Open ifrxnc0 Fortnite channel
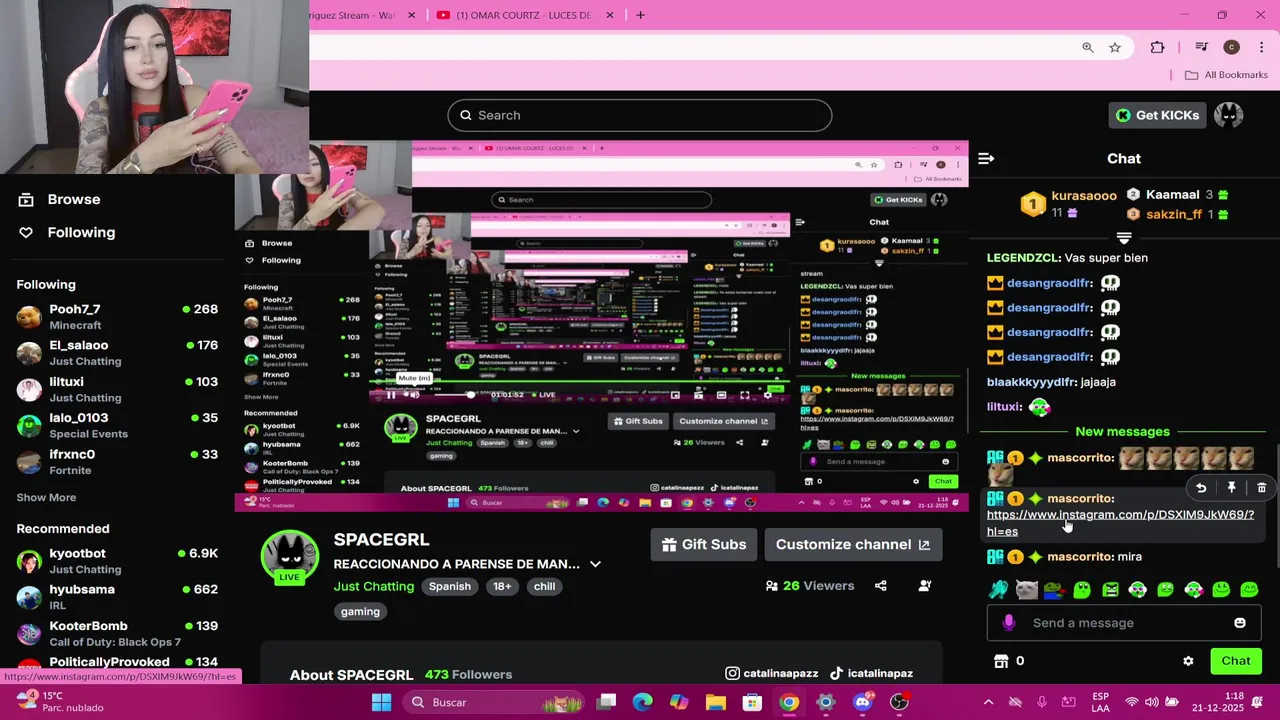 pos(118,461)
